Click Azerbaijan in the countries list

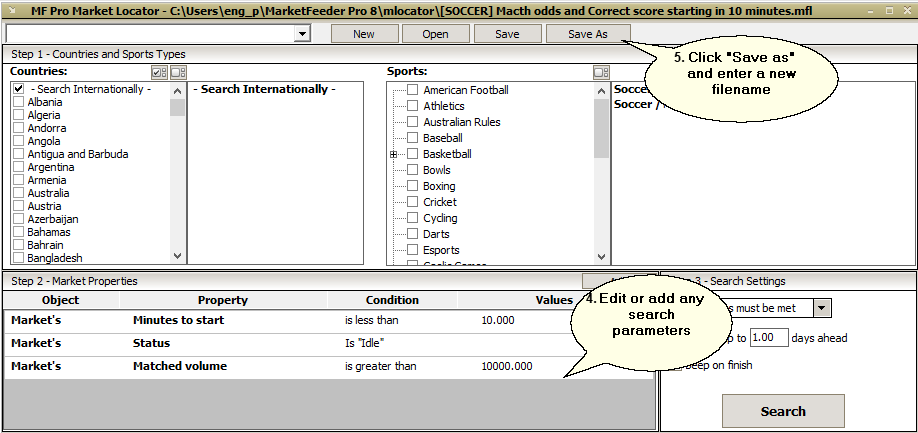53,219
